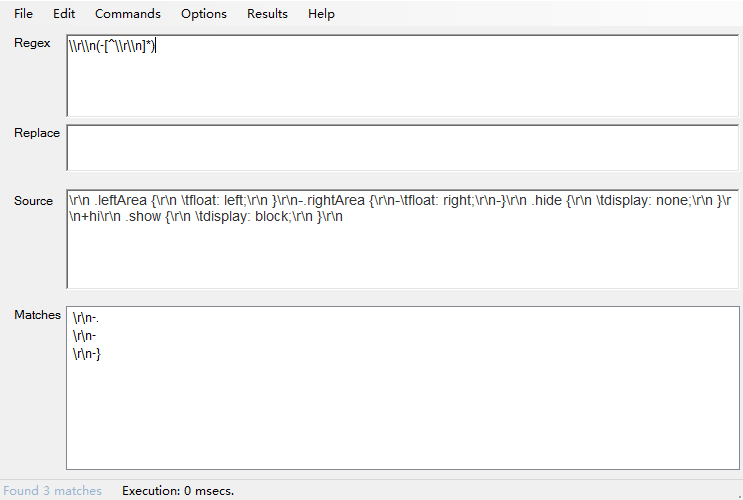This screenshot has width=743, height=500.
Task: Open the Help menu
Action: pyautogui.click(x=321, y=14)
